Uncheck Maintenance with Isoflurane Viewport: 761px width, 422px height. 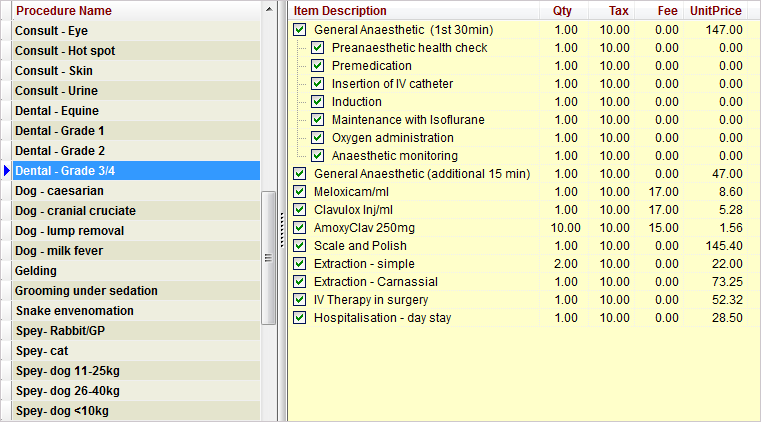click(x=318, y=120)
